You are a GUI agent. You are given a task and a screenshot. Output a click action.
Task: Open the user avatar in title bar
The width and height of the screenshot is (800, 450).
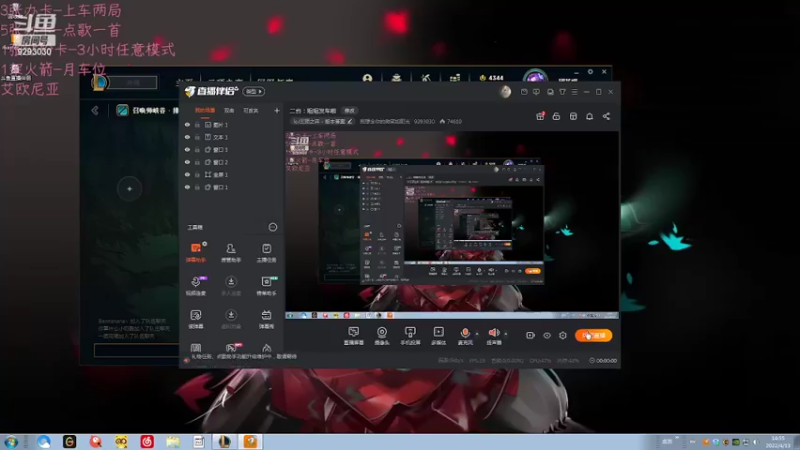505,92
